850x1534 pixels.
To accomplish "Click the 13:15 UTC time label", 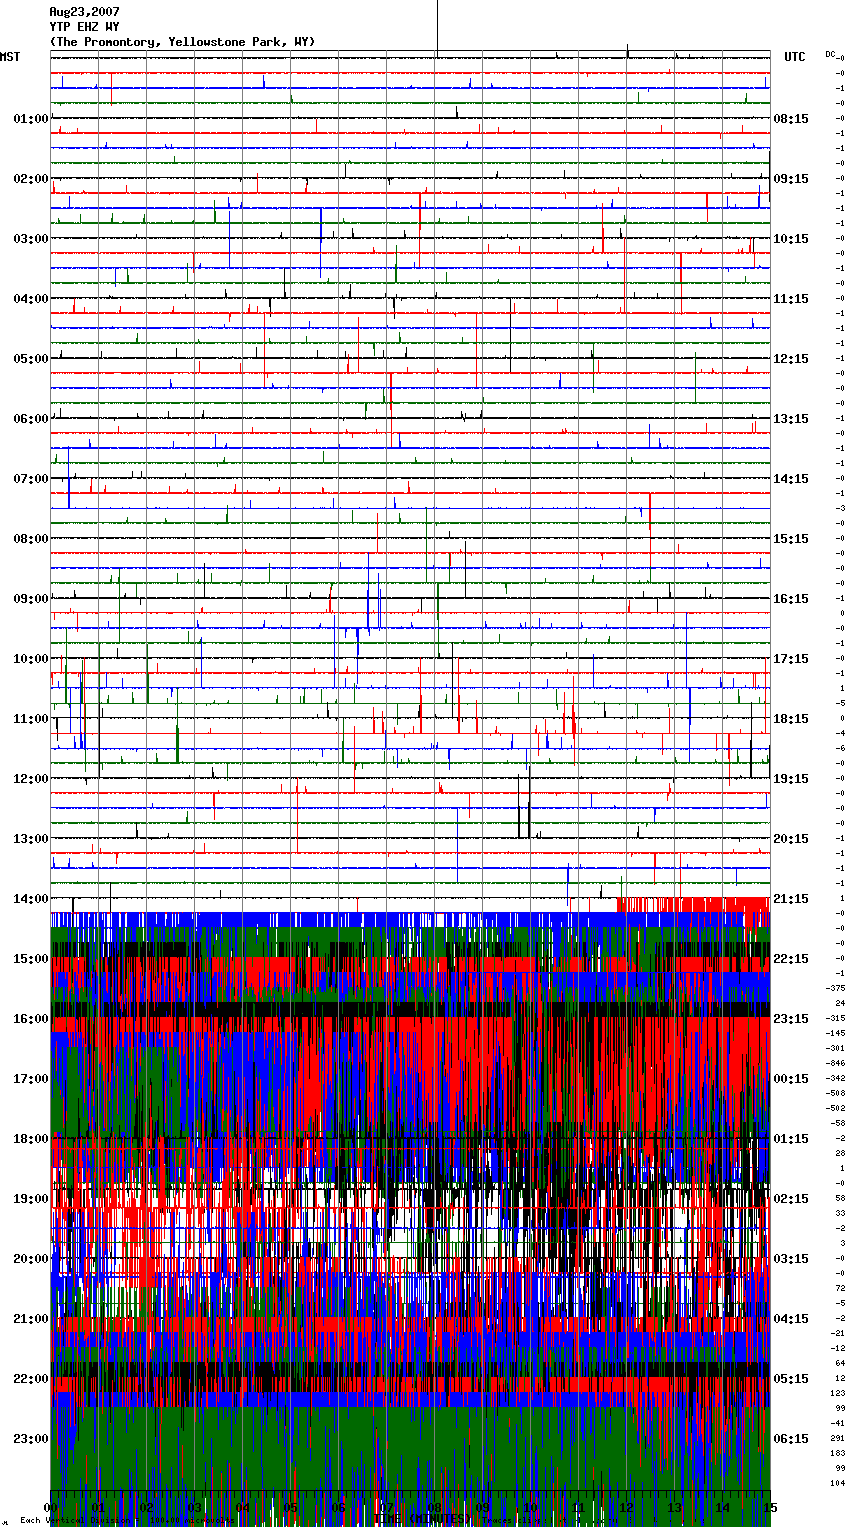I will [791, 419].
